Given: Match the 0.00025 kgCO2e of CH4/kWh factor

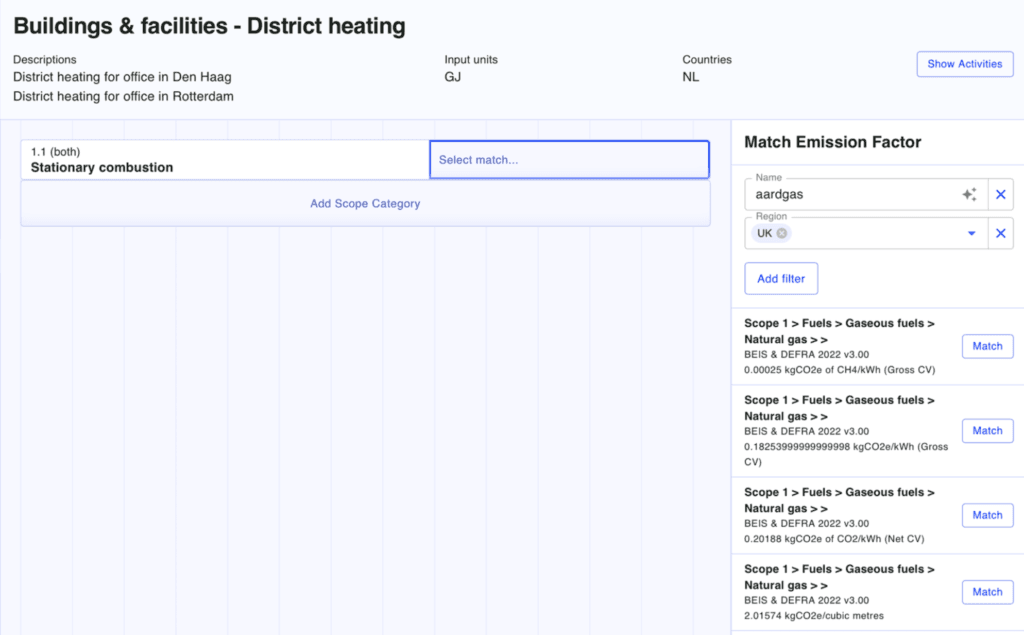Looking at the screenshot, I should (987, 346).
